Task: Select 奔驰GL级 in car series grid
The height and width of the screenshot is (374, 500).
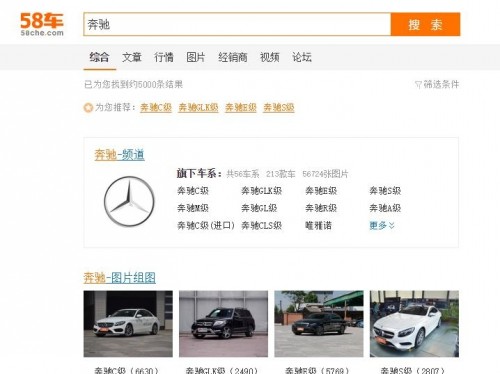Action: pos(259,208)
